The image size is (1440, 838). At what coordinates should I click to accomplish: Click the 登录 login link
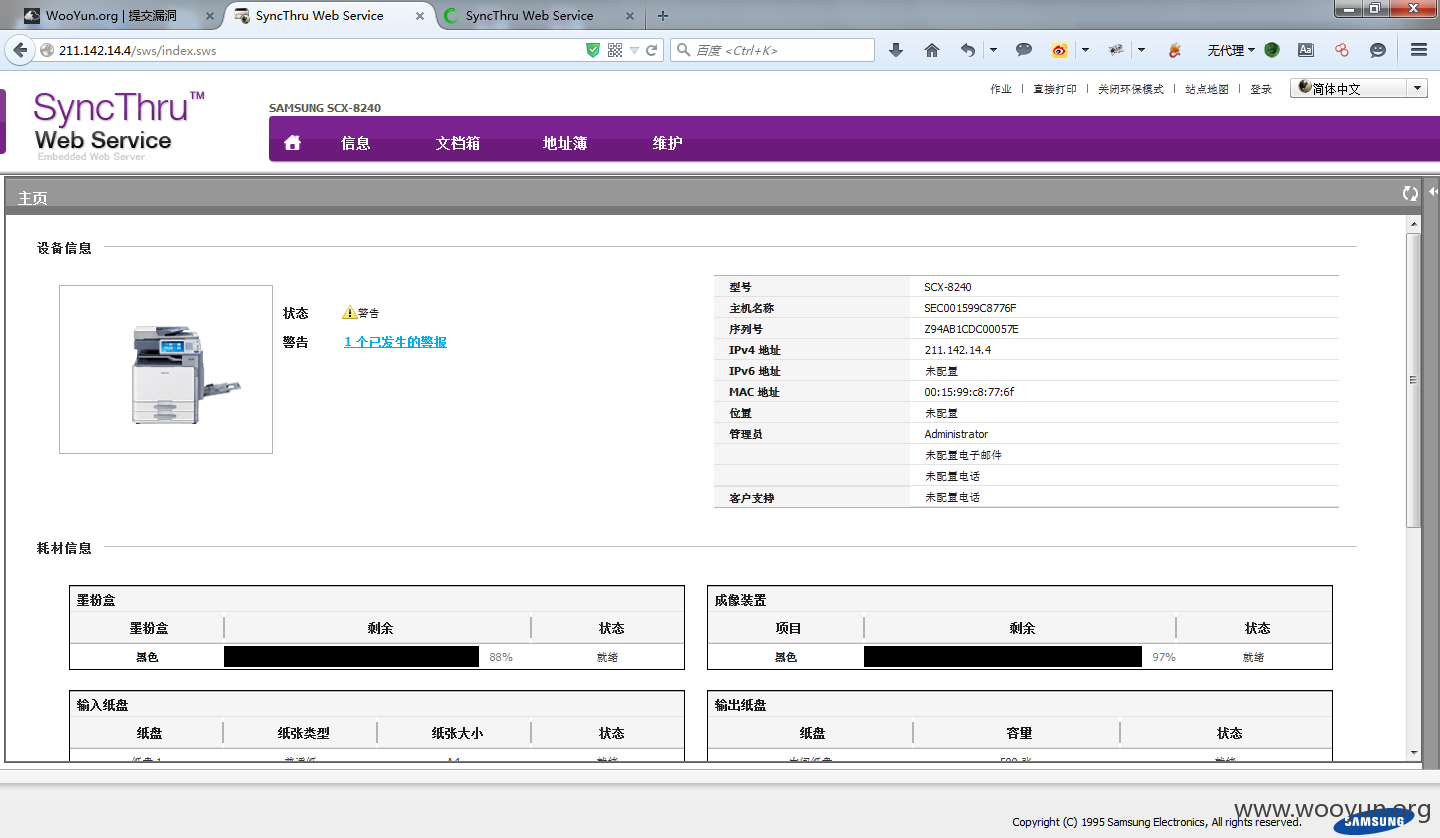(x=1261, y=89)
